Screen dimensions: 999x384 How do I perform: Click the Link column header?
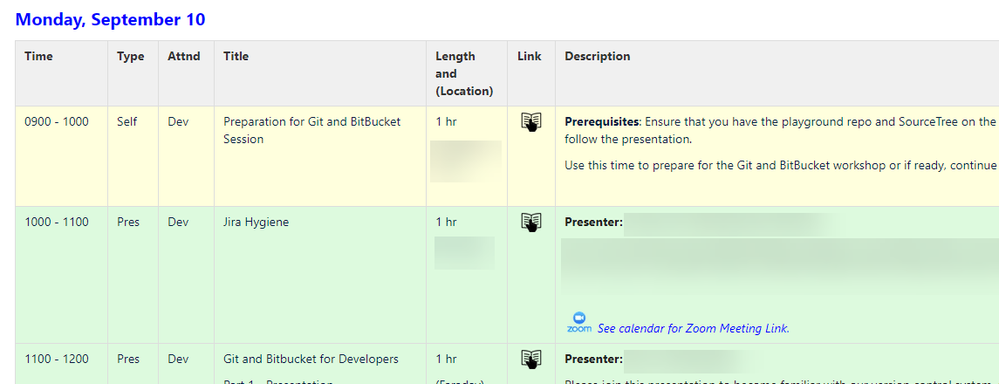(x=529, y=56)
